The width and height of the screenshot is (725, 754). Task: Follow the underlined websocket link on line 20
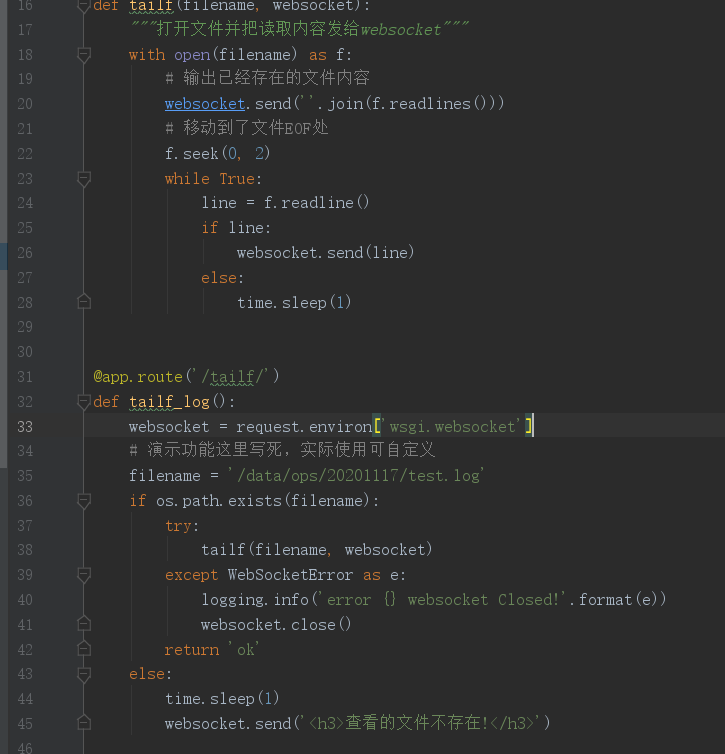(205, 104)
